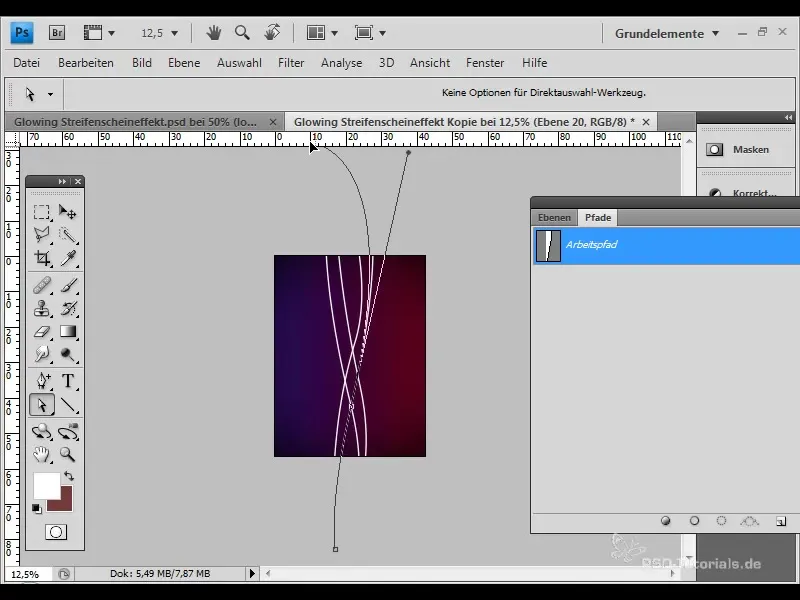Select the Type tool
Viewport: 800px width, 600px height.
point(67,381)
